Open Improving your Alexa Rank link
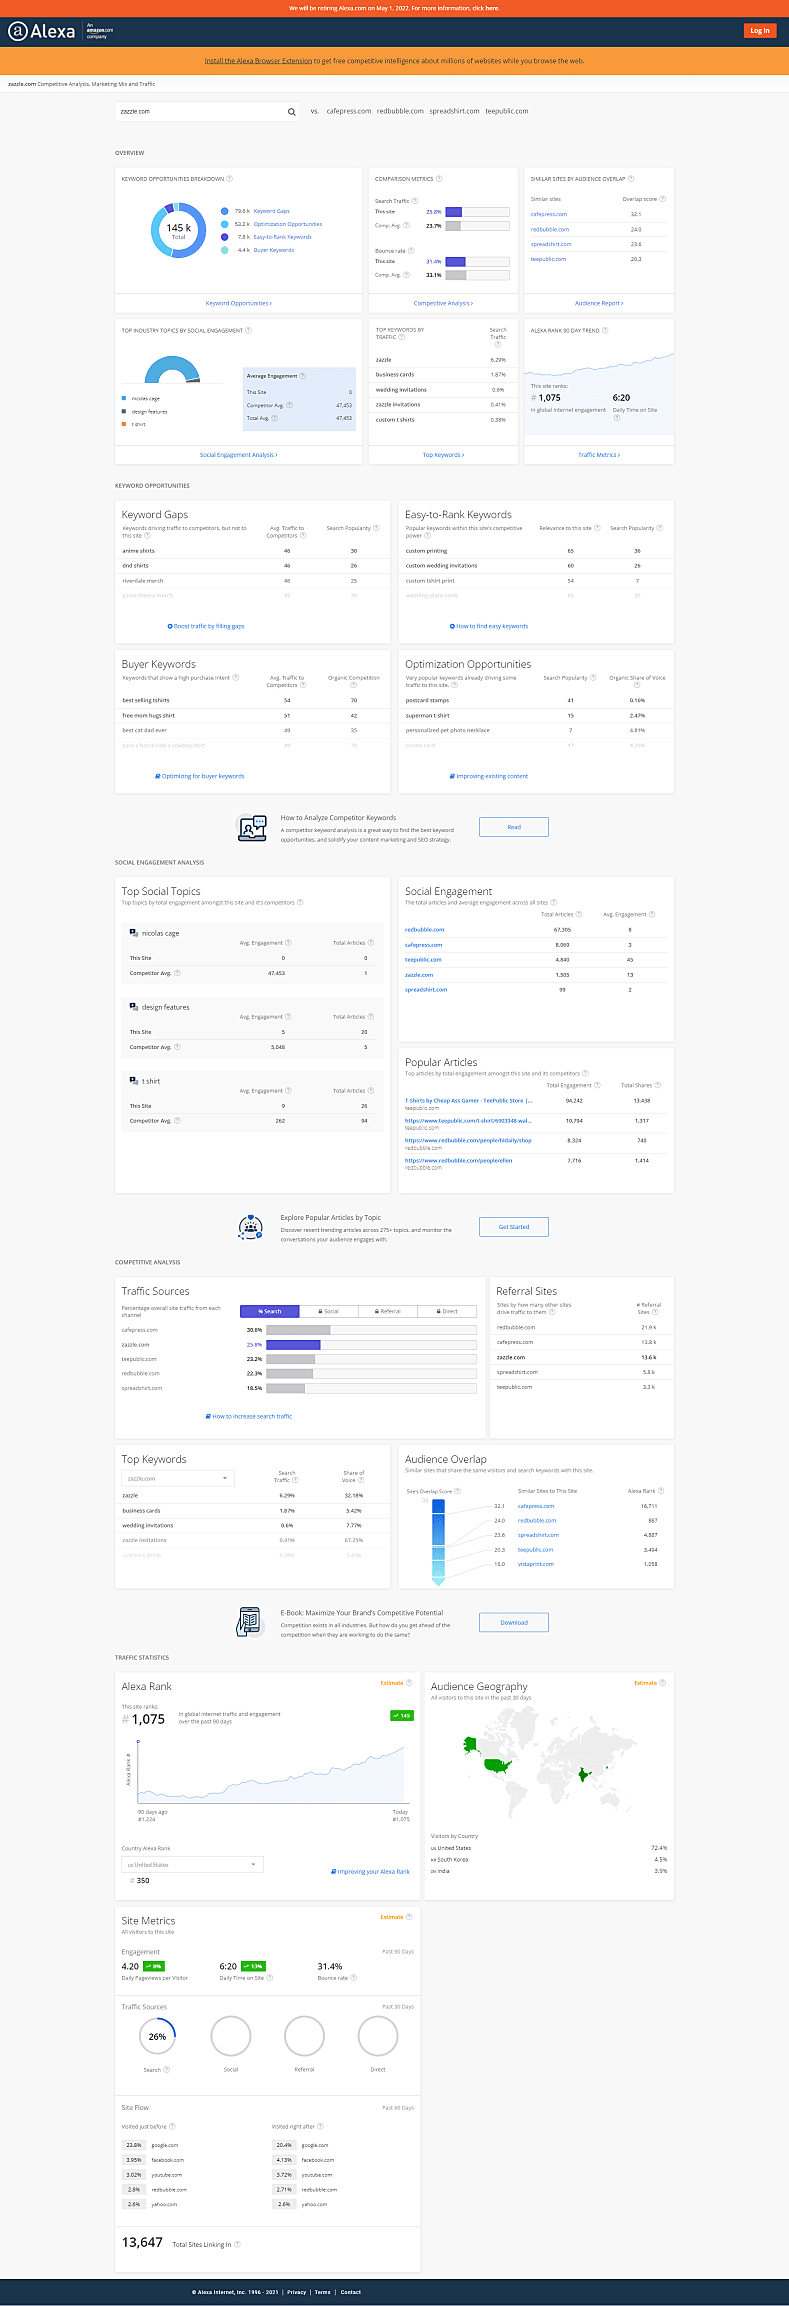Viewport: 789px width, 2306px height. click(370, 1871)
